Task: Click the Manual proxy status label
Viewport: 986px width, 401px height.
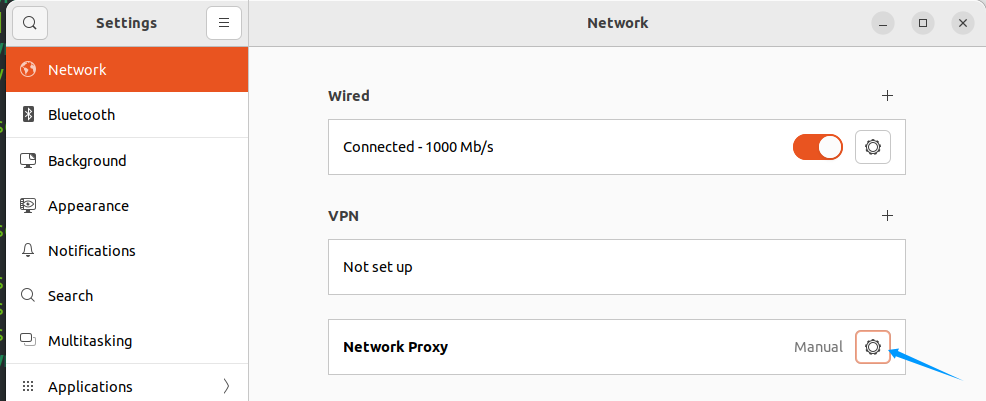Action: click(818, 347)
